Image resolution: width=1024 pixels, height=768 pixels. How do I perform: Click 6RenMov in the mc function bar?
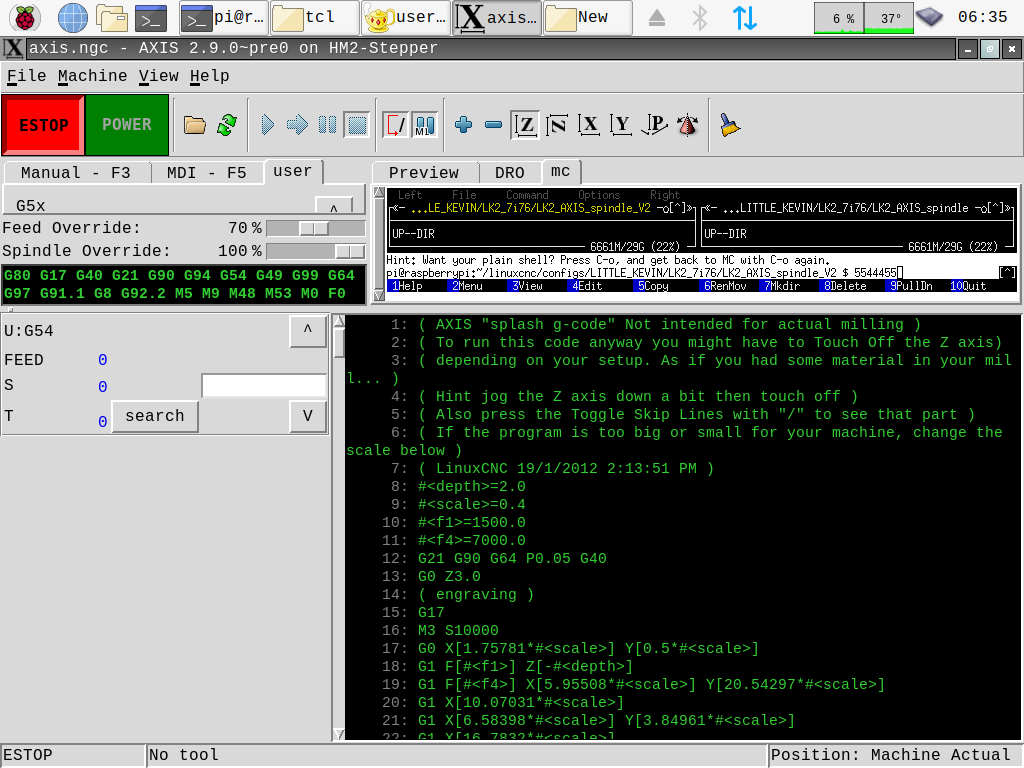pyautogui.click(x=723, y=286)
